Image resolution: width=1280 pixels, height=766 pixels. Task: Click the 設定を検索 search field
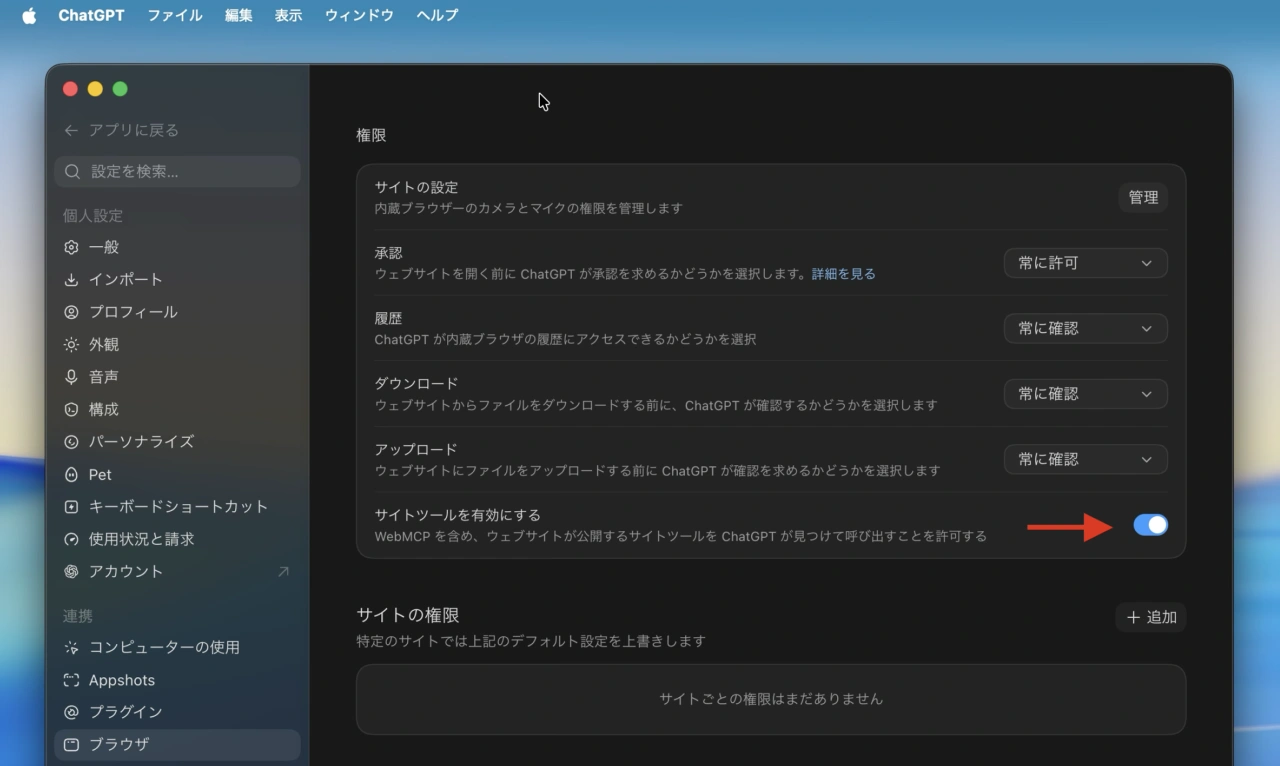click(177, 171)
